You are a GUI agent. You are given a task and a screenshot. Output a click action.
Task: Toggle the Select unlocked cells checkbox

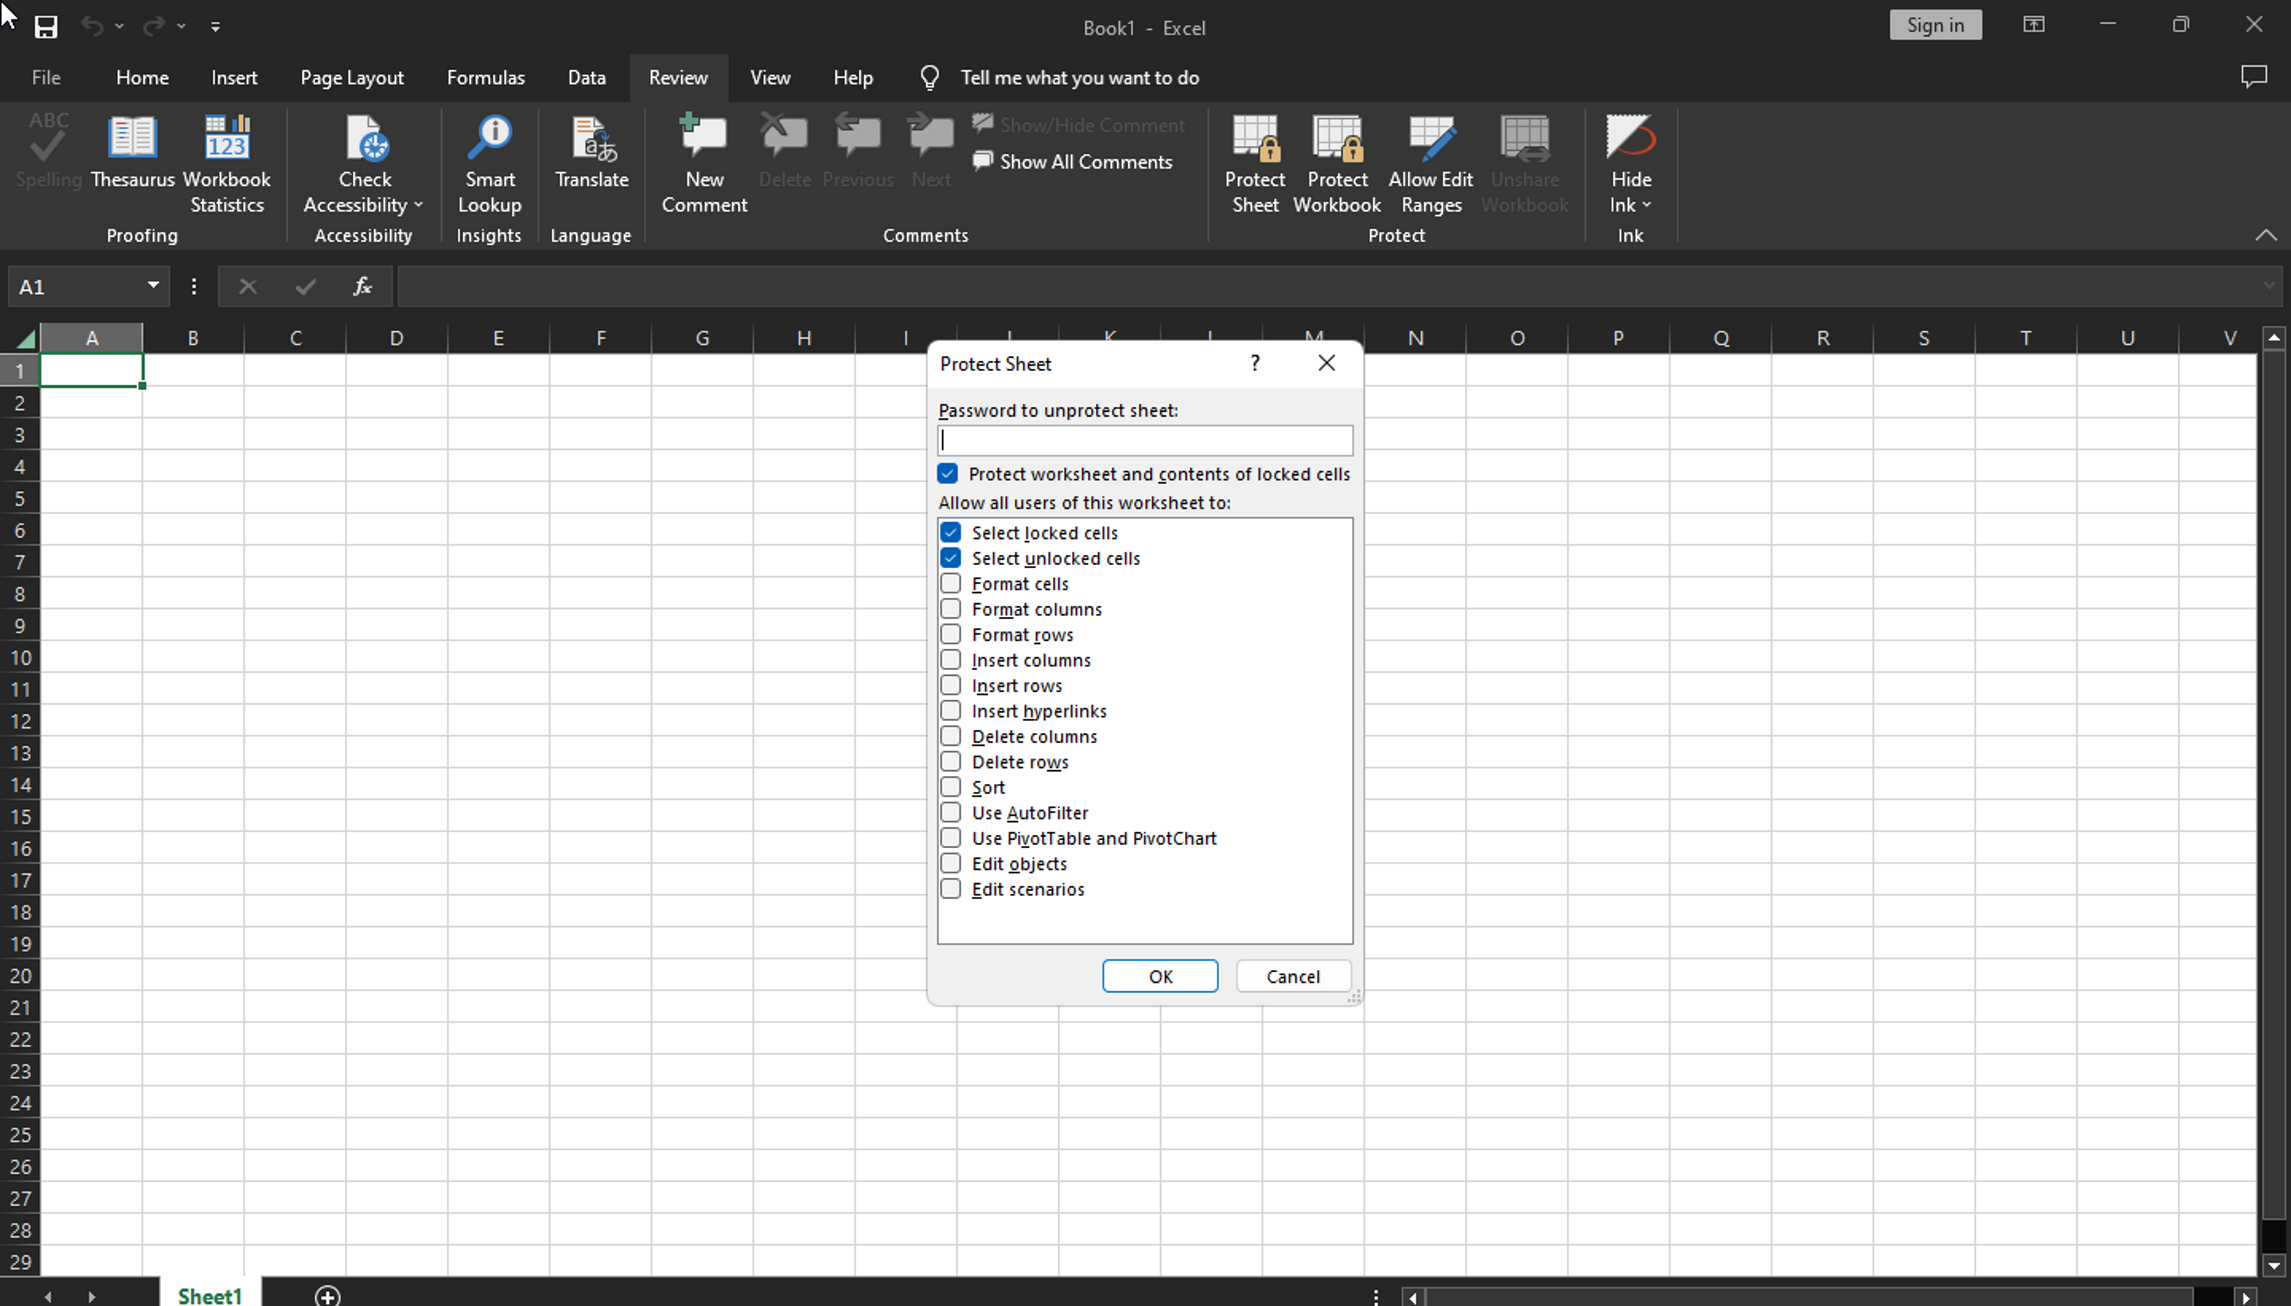click(x=950, y=559)
